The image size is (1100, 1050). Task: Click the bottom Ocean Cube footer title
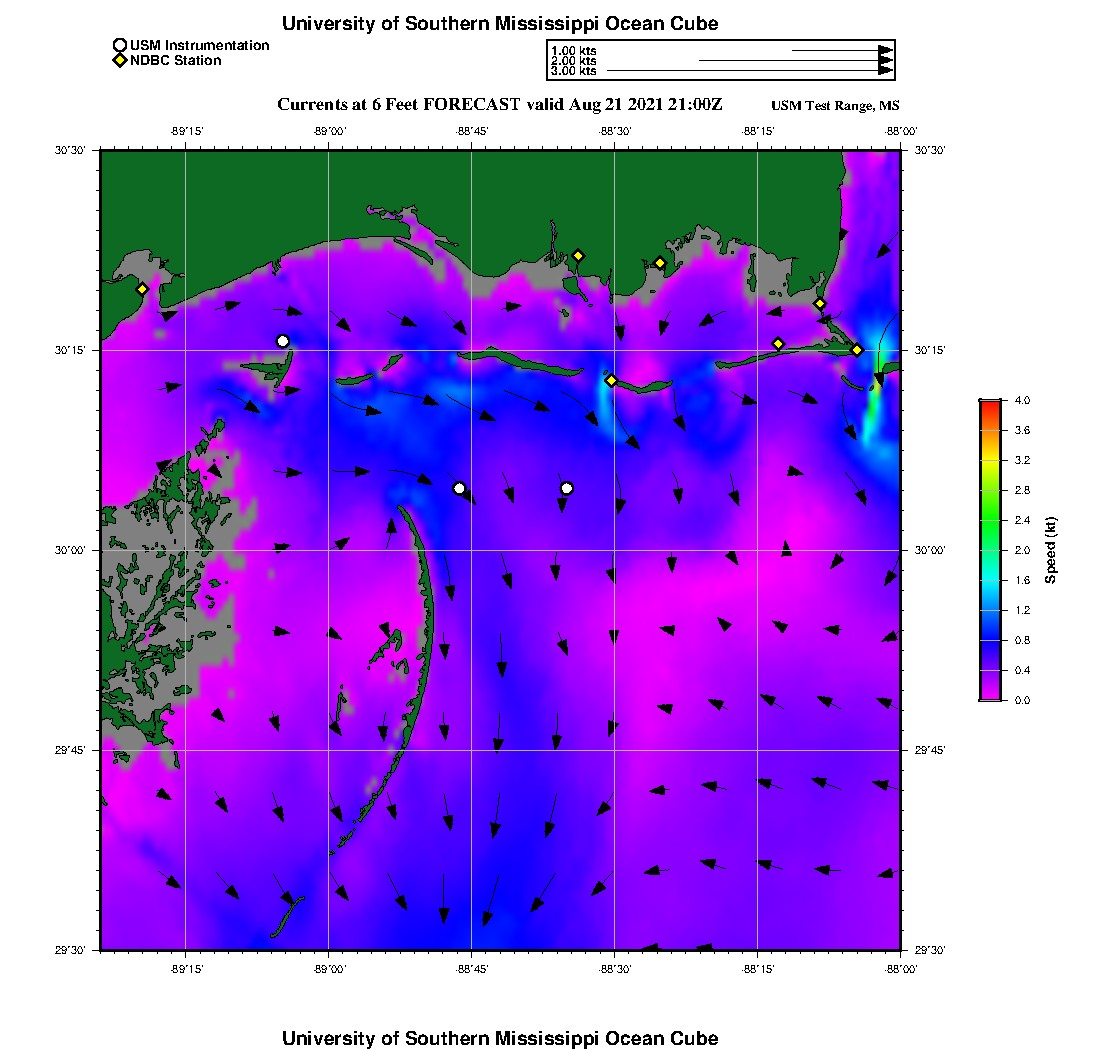[x=500, y=1038]
